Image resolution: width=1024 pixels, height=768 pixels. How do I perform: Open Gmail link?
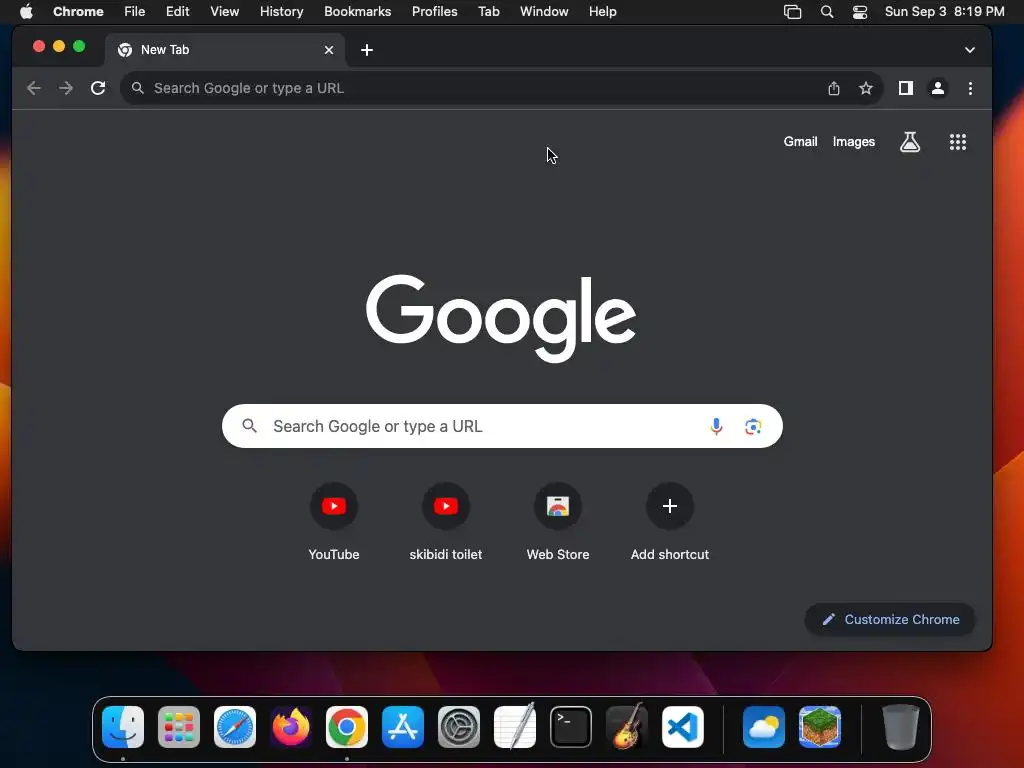[x=800, y=142]
